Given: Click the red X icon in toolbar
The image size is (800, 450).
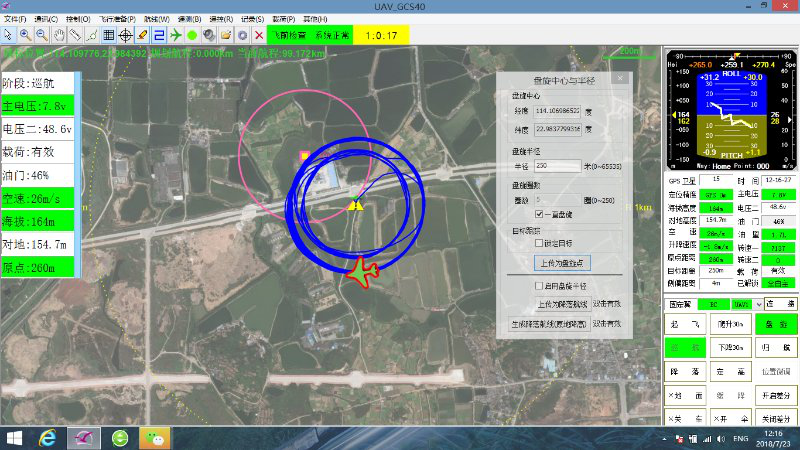Looking at the screenshot, I should (259, 35).
